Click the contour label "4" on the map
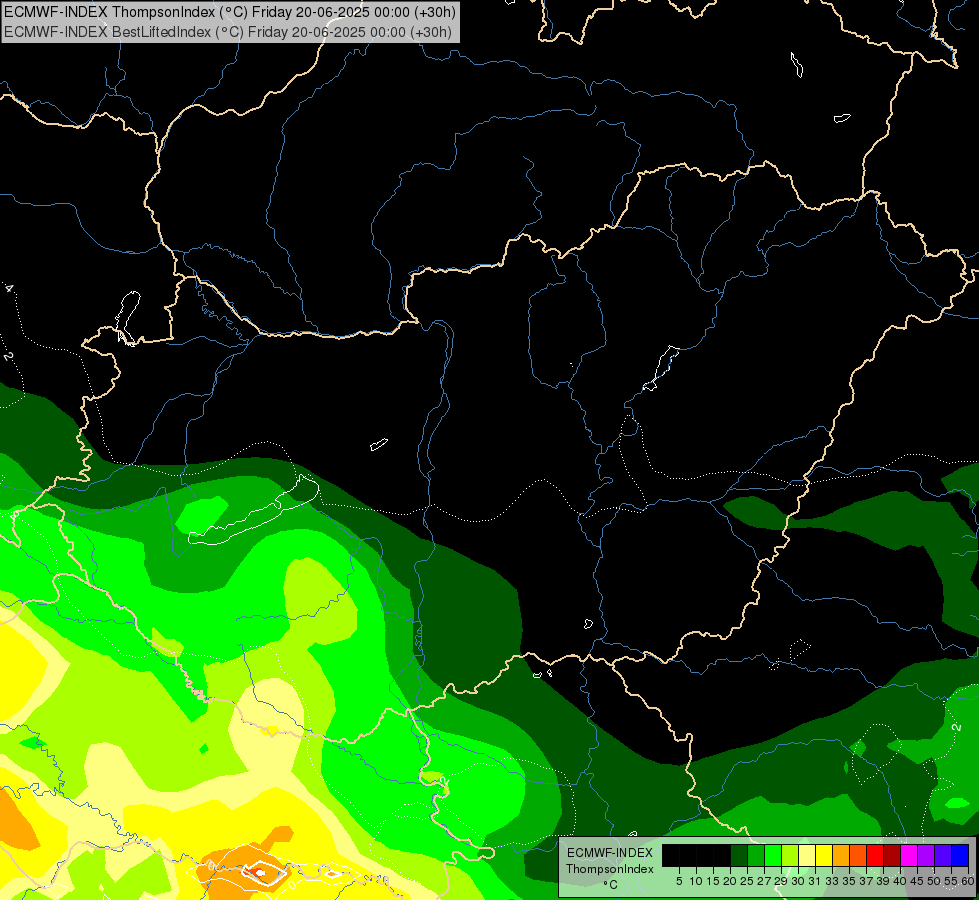Screen dimensions: 979x900 tap(9, 288)
